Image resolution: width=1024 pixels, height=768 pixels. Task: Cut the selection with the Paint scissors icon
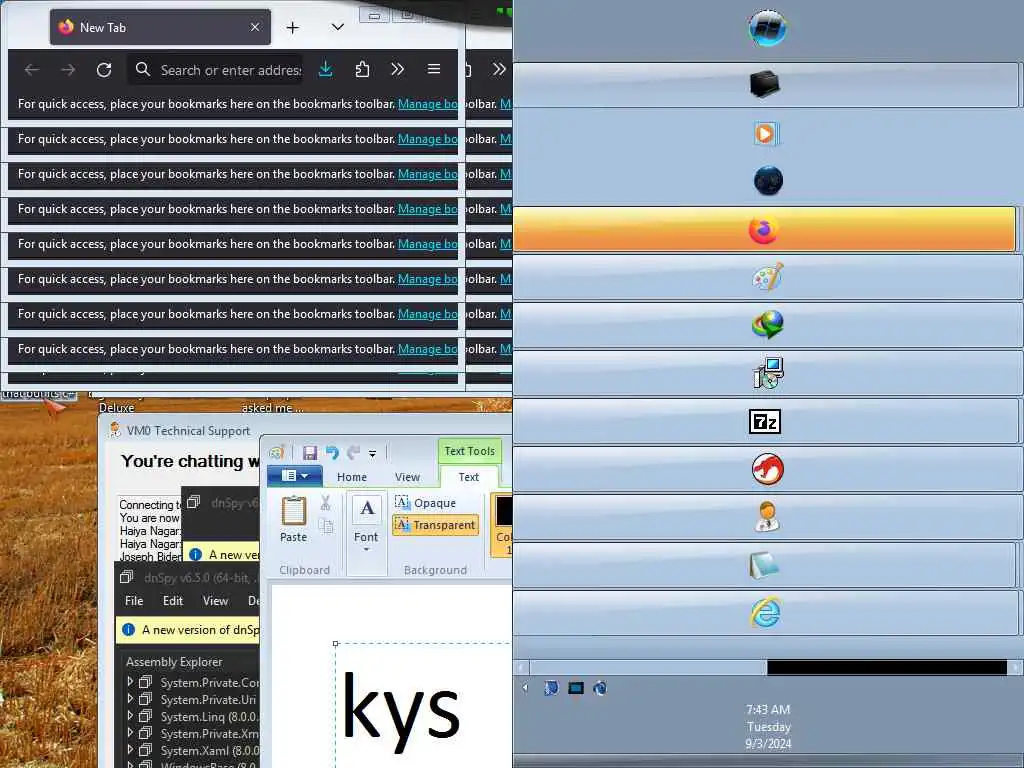pos(325,503)
